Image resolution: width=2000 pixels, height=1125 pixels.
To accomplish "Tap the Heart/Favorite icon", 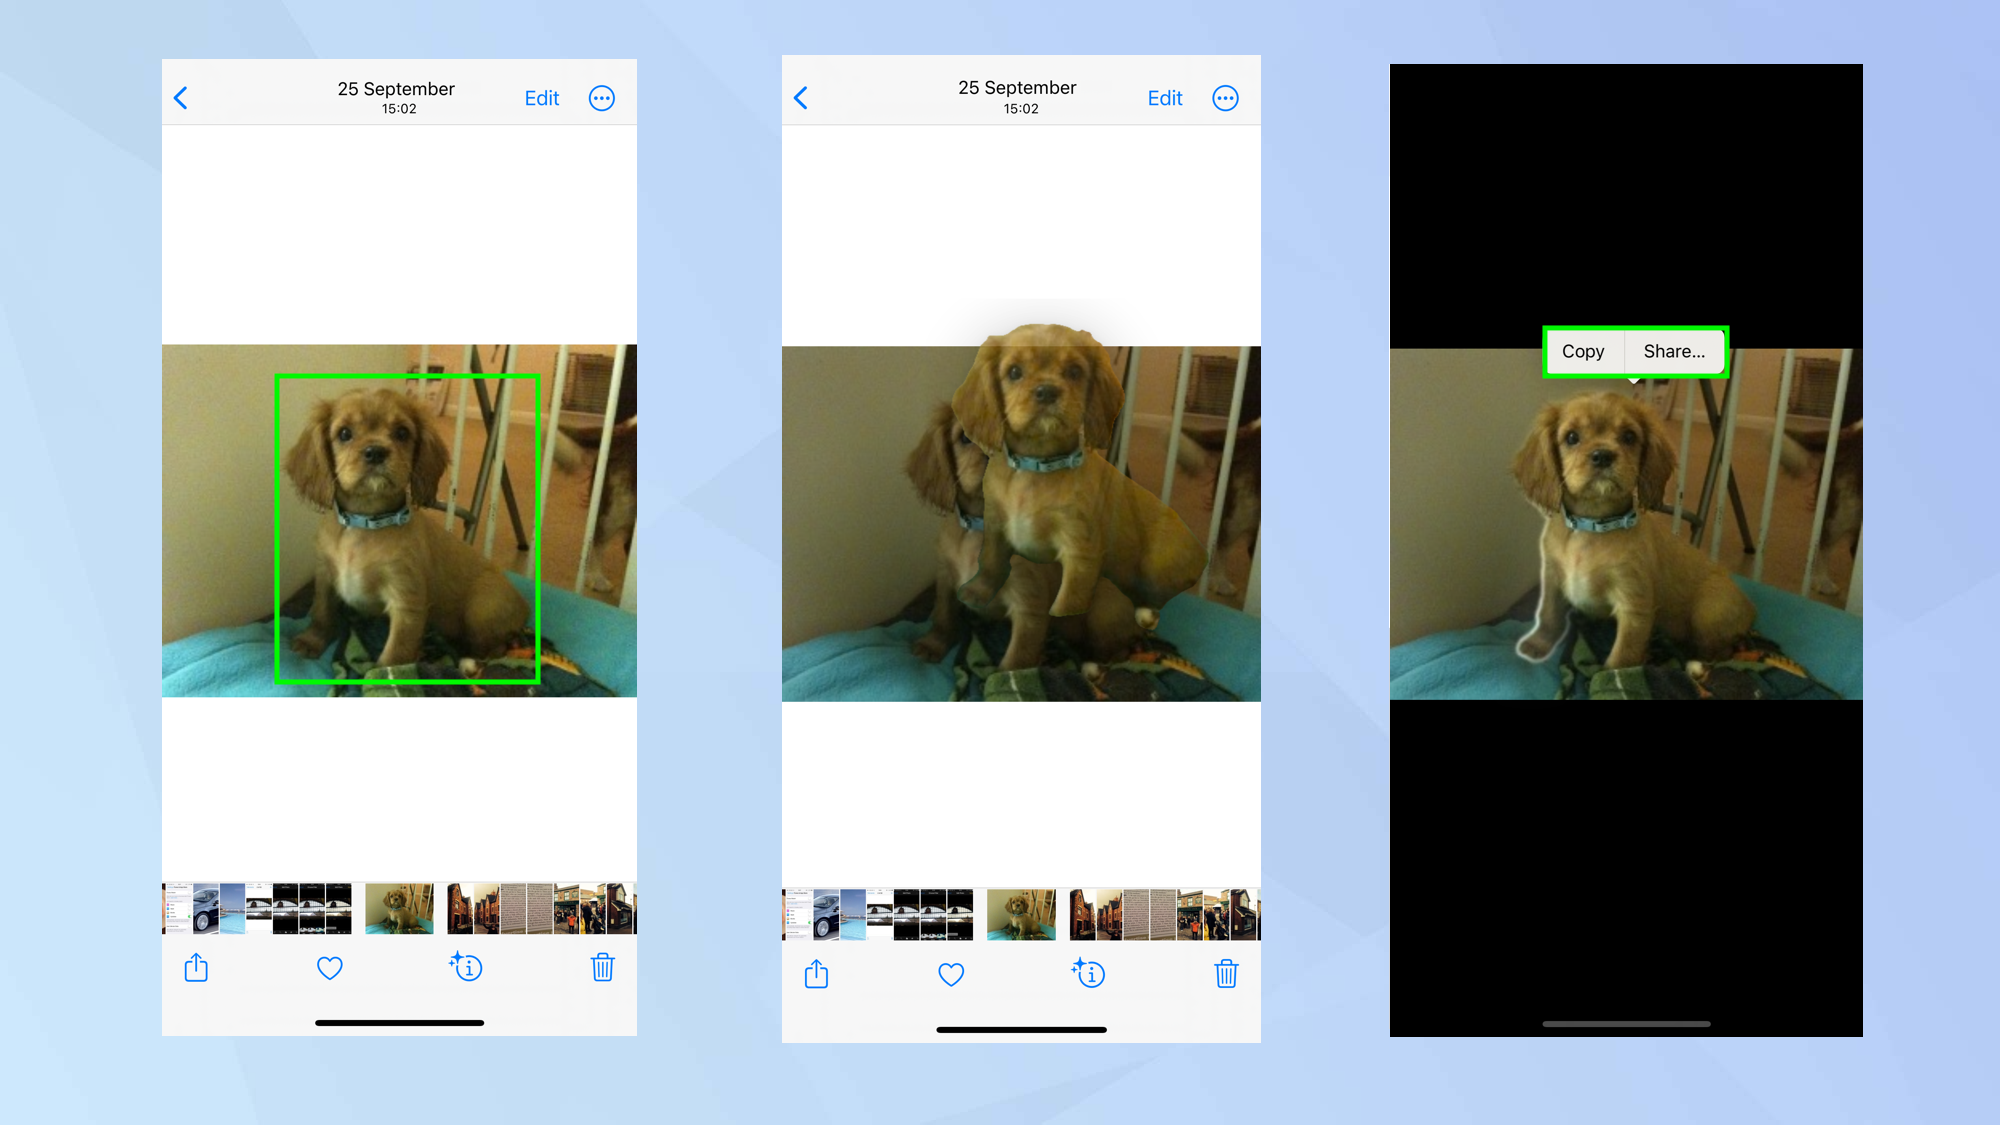I will [x=330, y=968].
